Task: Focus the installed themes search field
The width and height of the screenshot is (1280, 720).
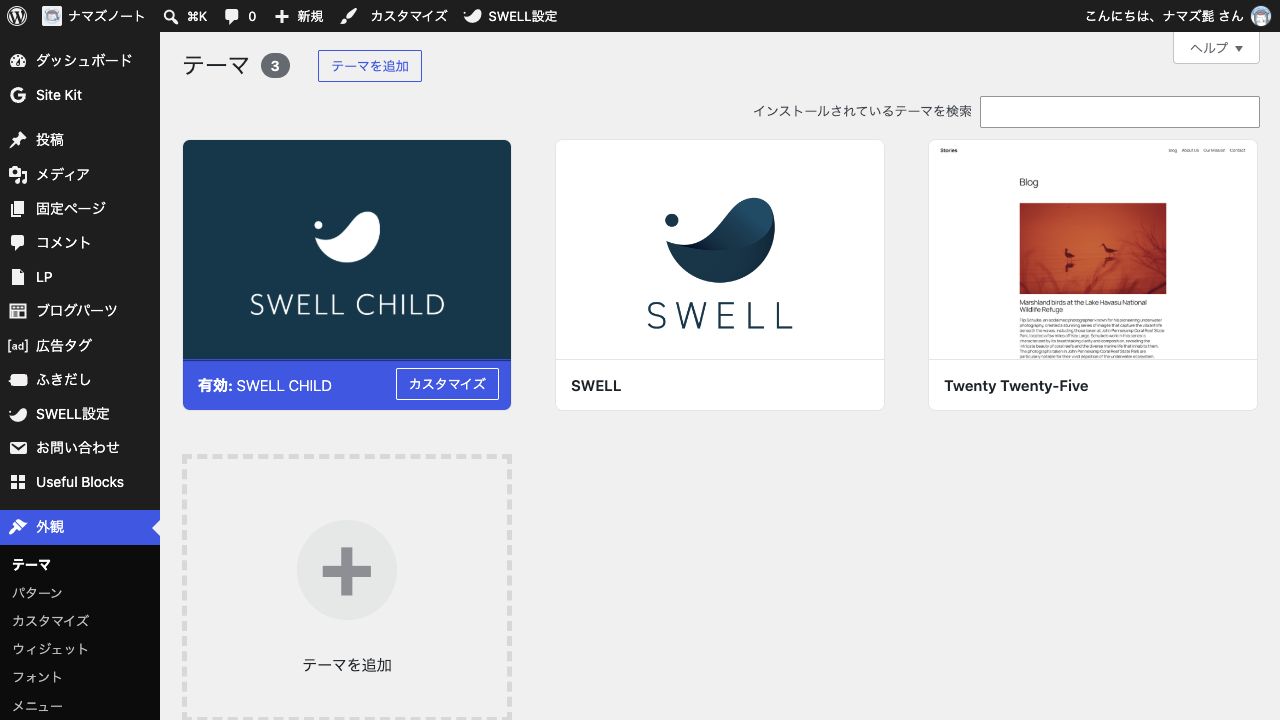Action: coord(1120,112)
